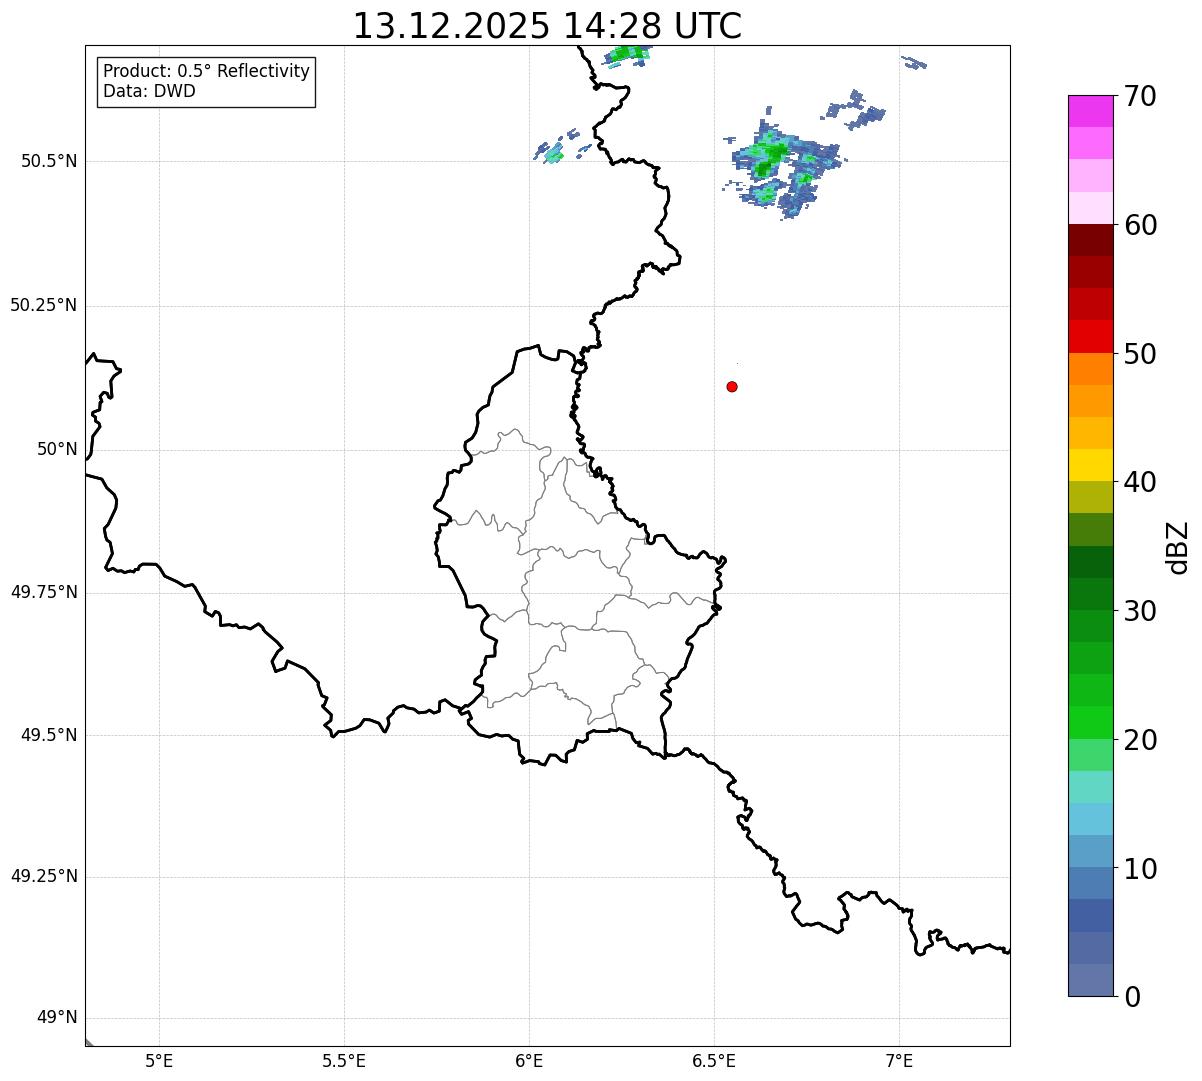Click the green radar echo at top map edge
This screenshot has height=1081, width=1202.
pos(627,53)
